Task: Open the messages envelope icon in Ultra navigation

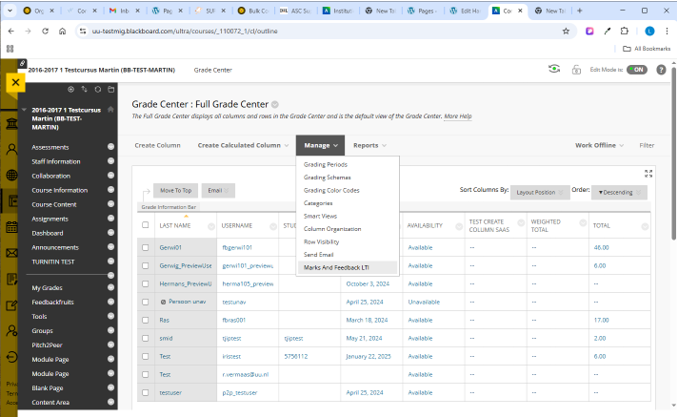Action: coord(12,253)
